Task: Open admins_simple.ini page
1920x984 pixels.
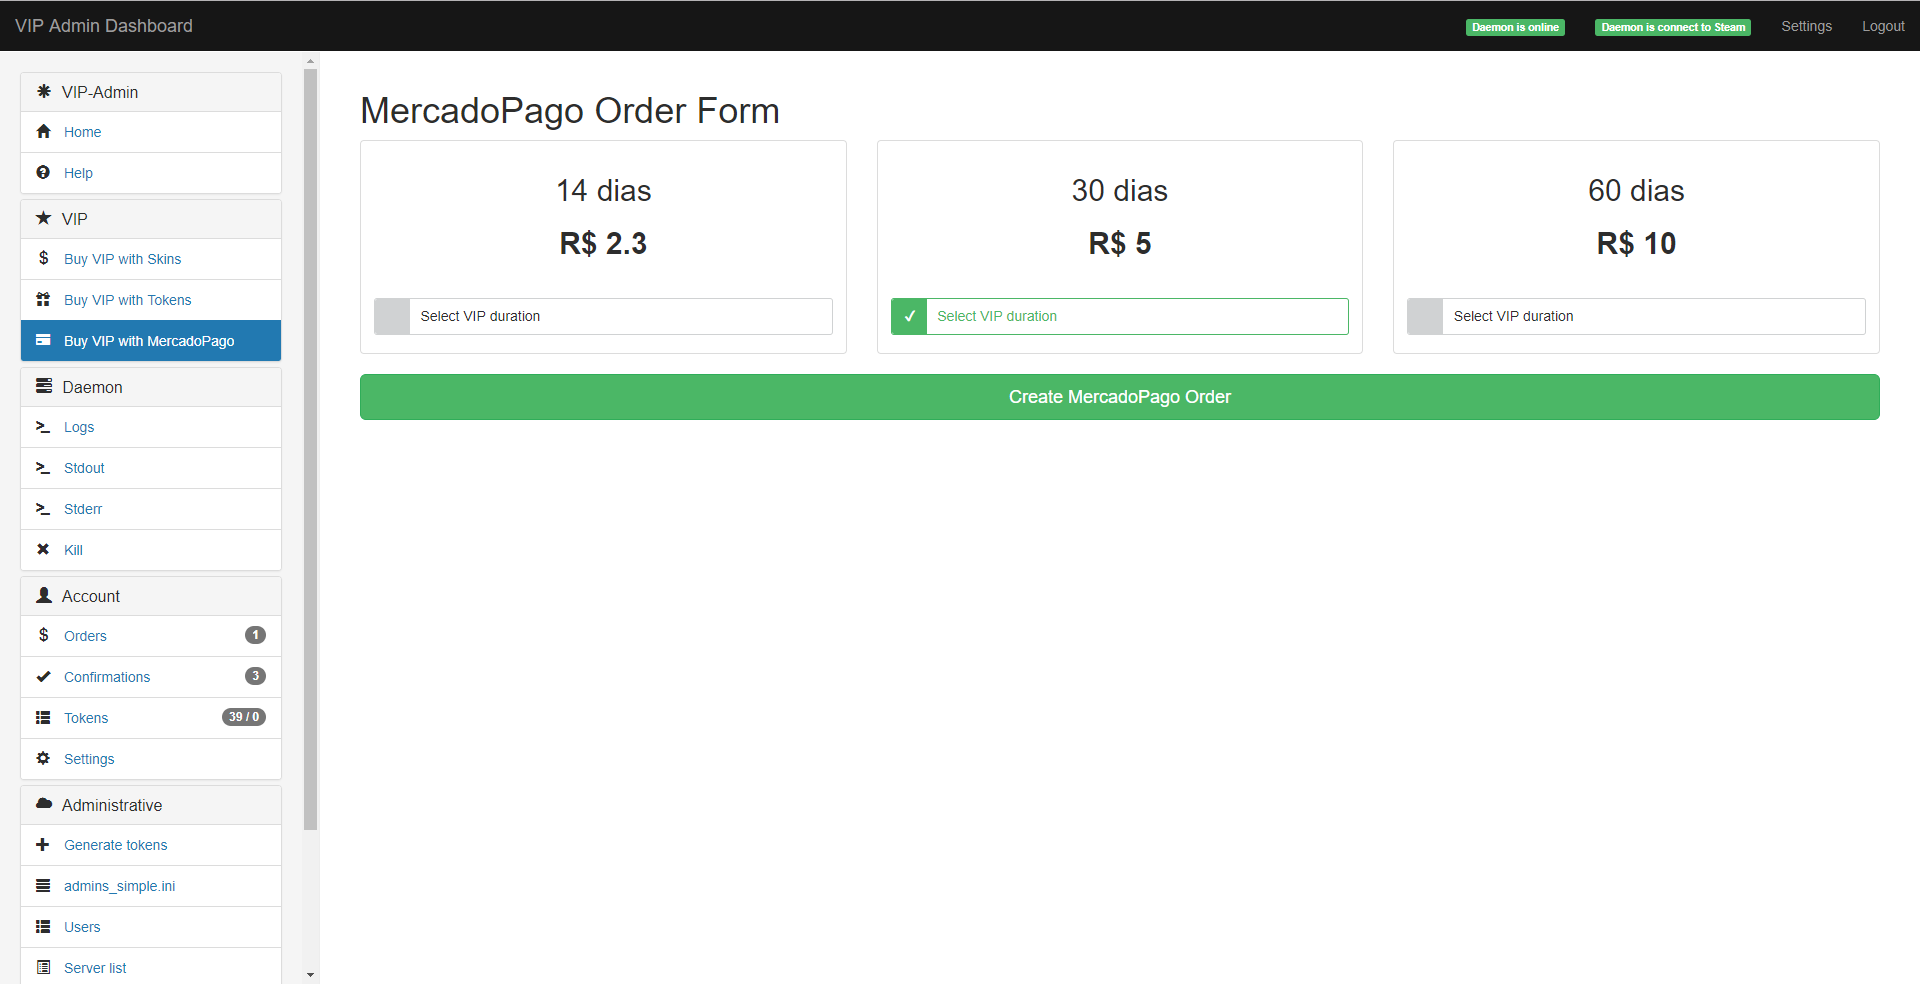Action: tap(151, 886)
